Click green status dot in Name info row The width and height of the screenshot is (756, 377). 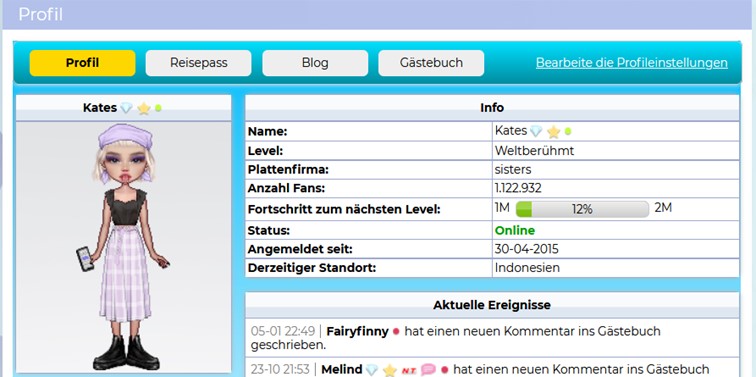click(x=567, y=131)
